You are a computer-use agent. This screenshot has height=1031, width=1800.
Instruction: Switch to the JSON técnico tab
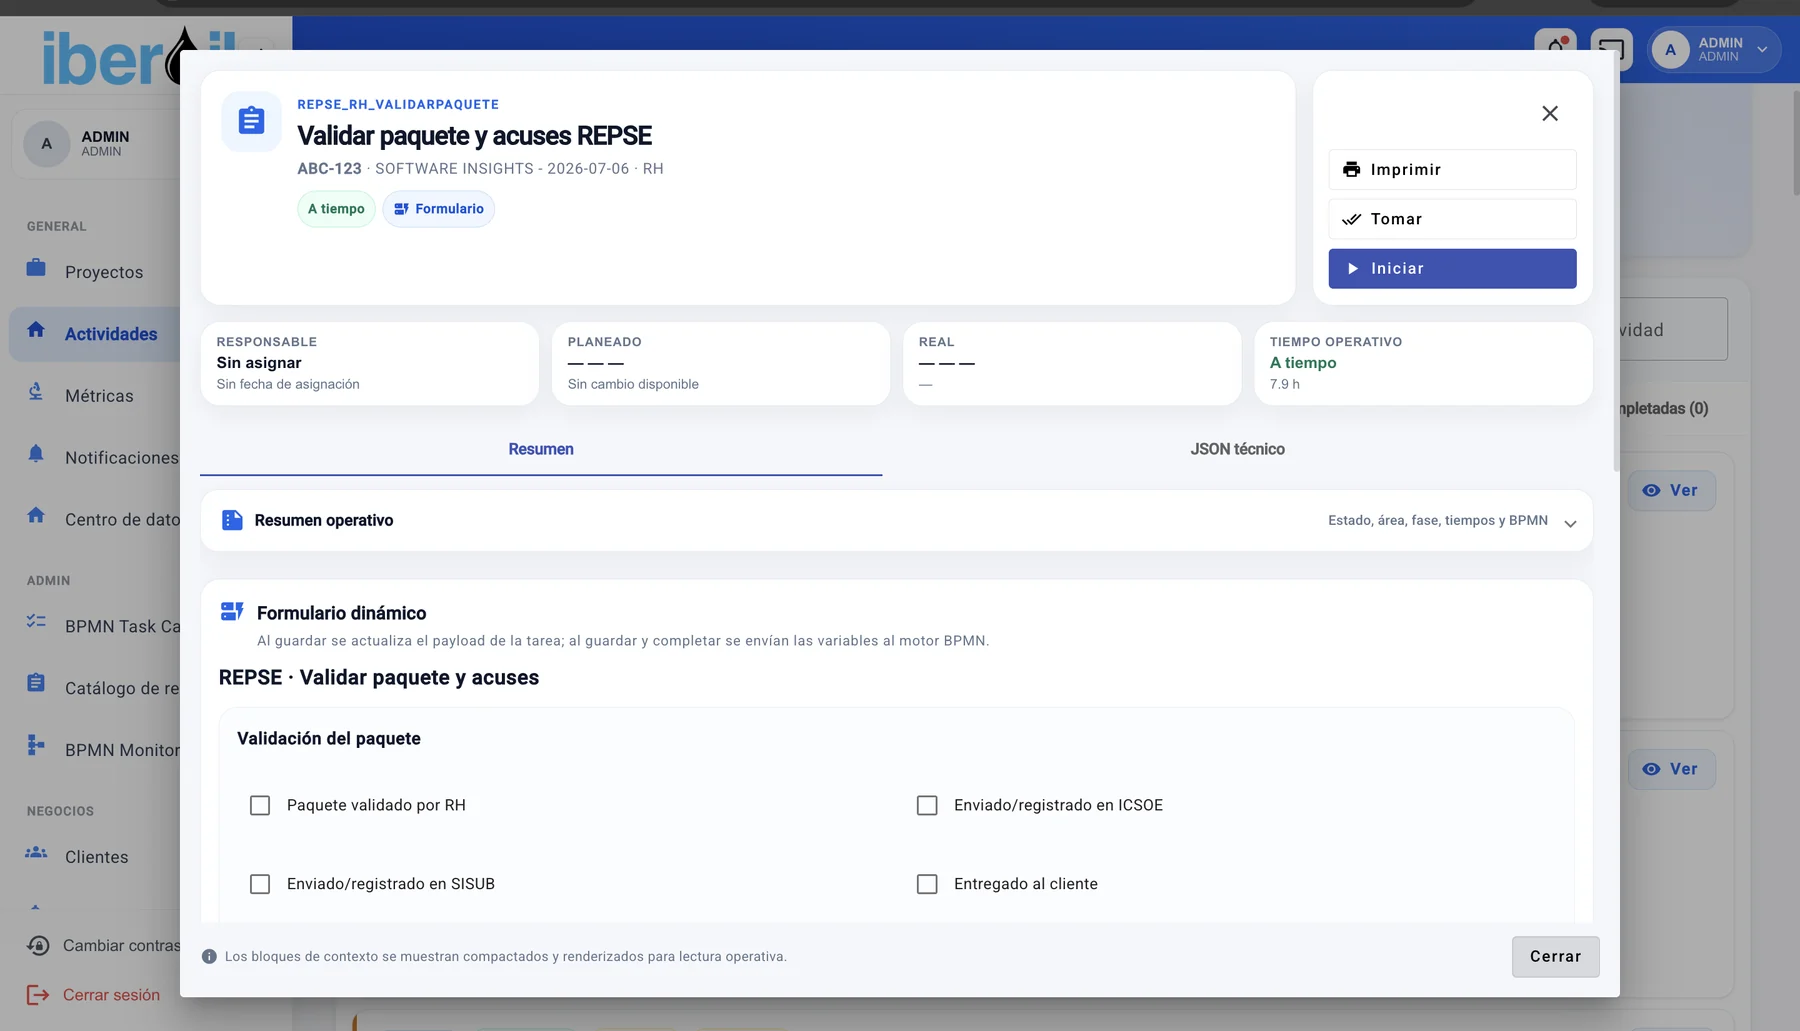(x=1237, y=449)
